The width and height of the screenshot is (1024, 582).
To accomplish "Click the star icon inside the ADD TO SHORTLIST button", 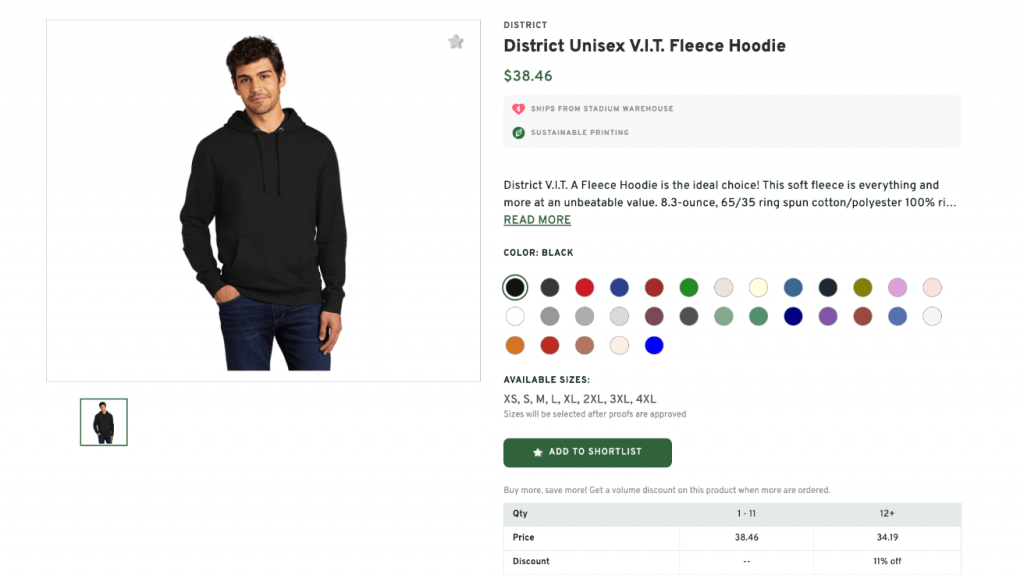I will click(537, 452).
